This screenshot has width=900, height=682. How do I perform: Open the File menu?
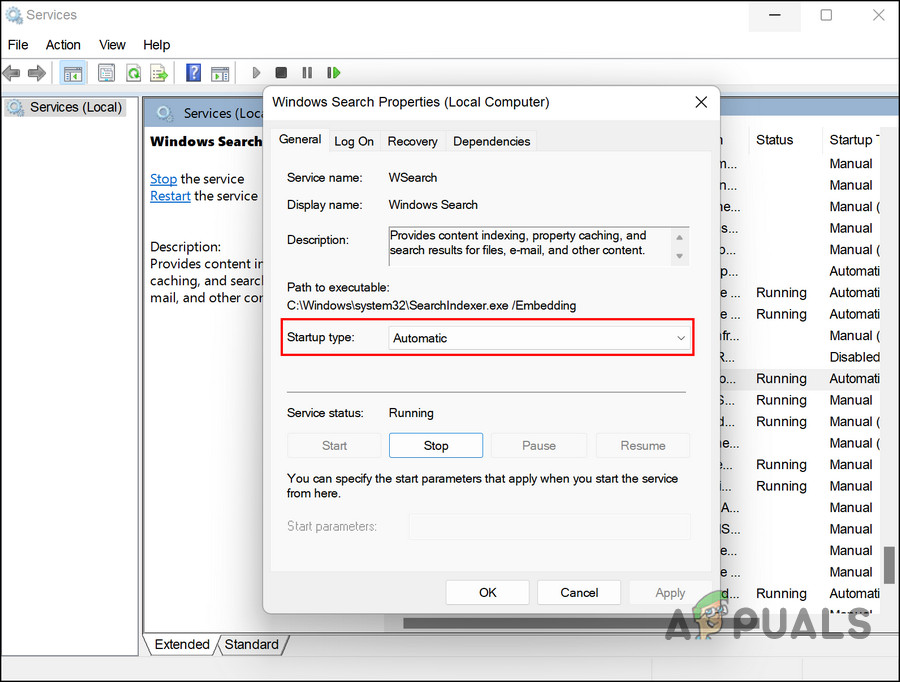(18, 45)
